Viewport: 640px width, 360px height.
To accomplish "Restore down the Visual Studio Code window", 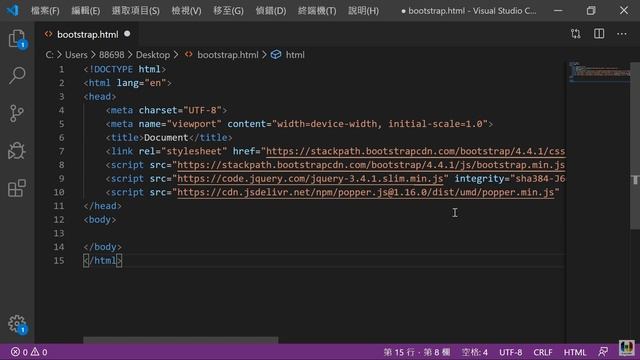I will 591,11.
